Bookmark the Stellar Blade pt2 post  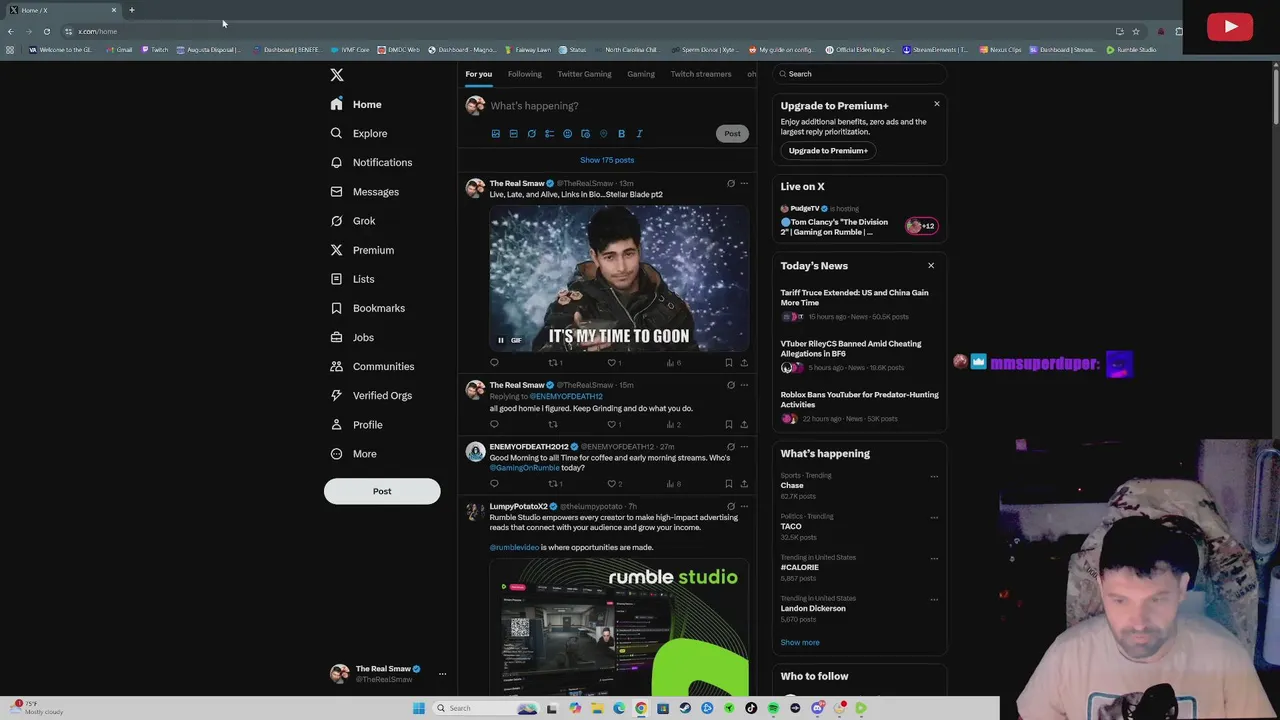(729, 363)
